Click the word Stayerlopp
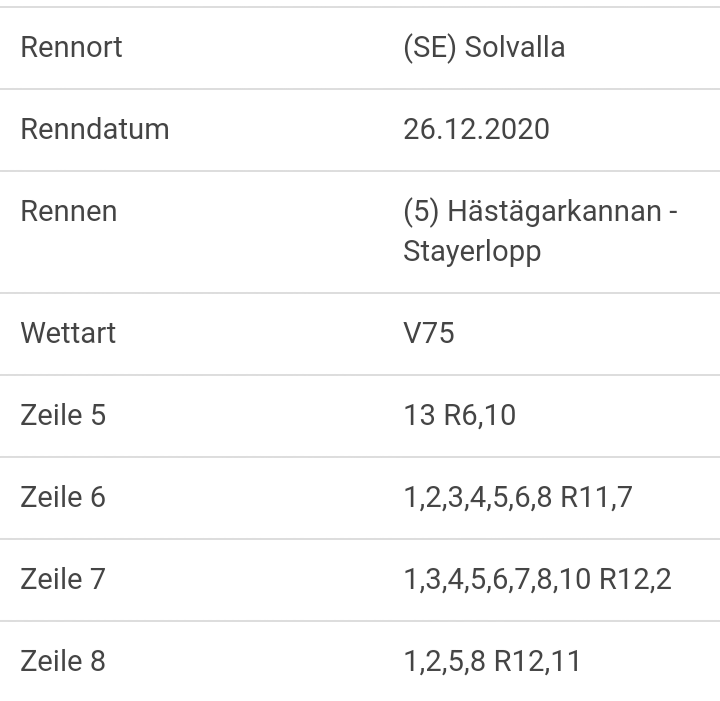Image resolution: width=720 pixels, height=701 pixels. (472, 252)
